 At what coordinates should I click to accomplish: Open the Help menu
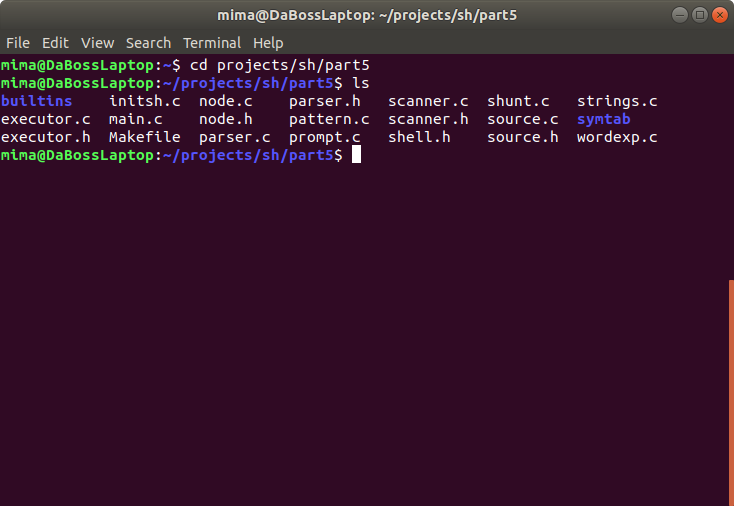point(268,43)
